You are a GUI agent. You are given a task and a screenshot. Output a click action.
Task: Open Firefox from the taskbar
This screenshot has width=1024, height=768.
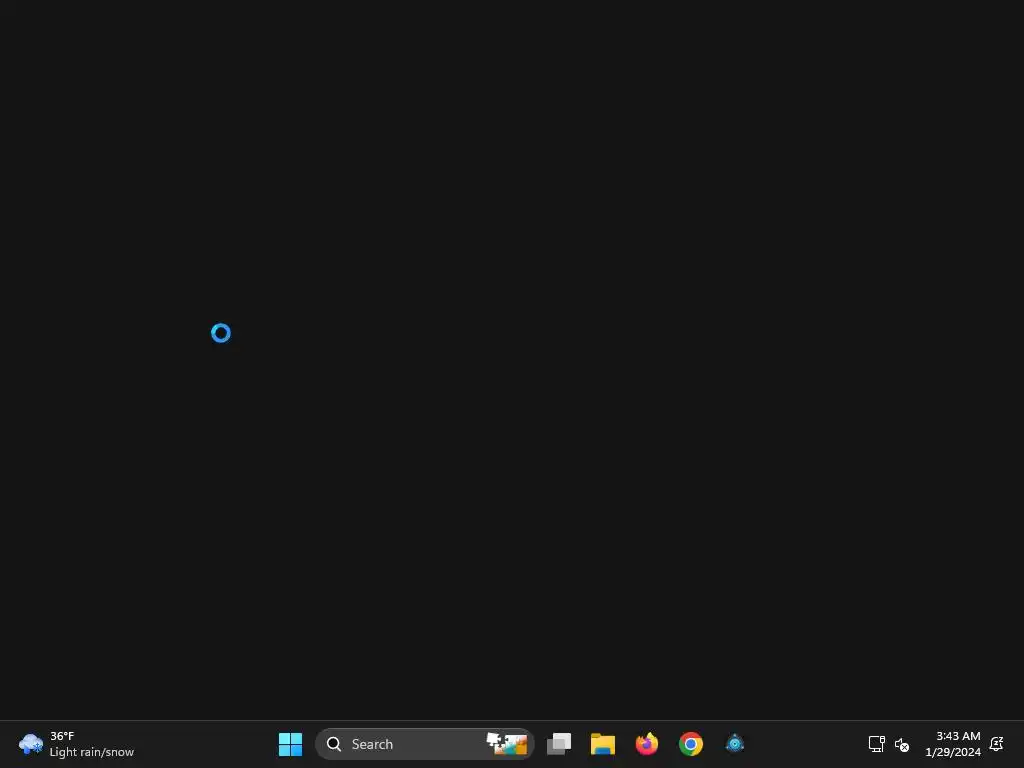[647, 744]
